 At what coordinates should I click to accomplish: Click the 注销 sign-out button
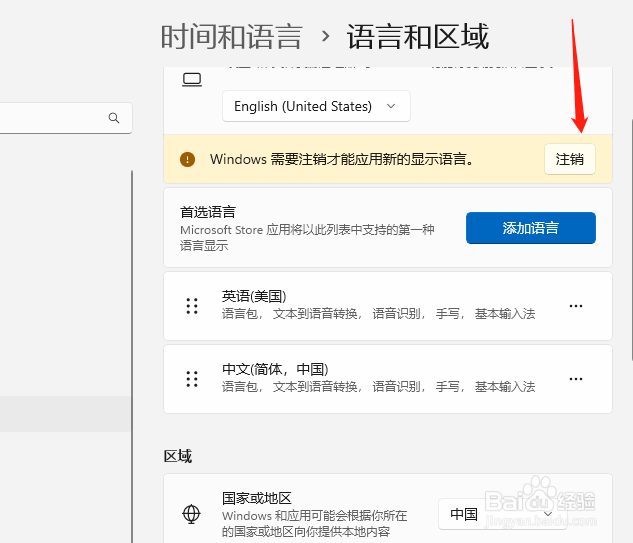(x=570, y=159)
